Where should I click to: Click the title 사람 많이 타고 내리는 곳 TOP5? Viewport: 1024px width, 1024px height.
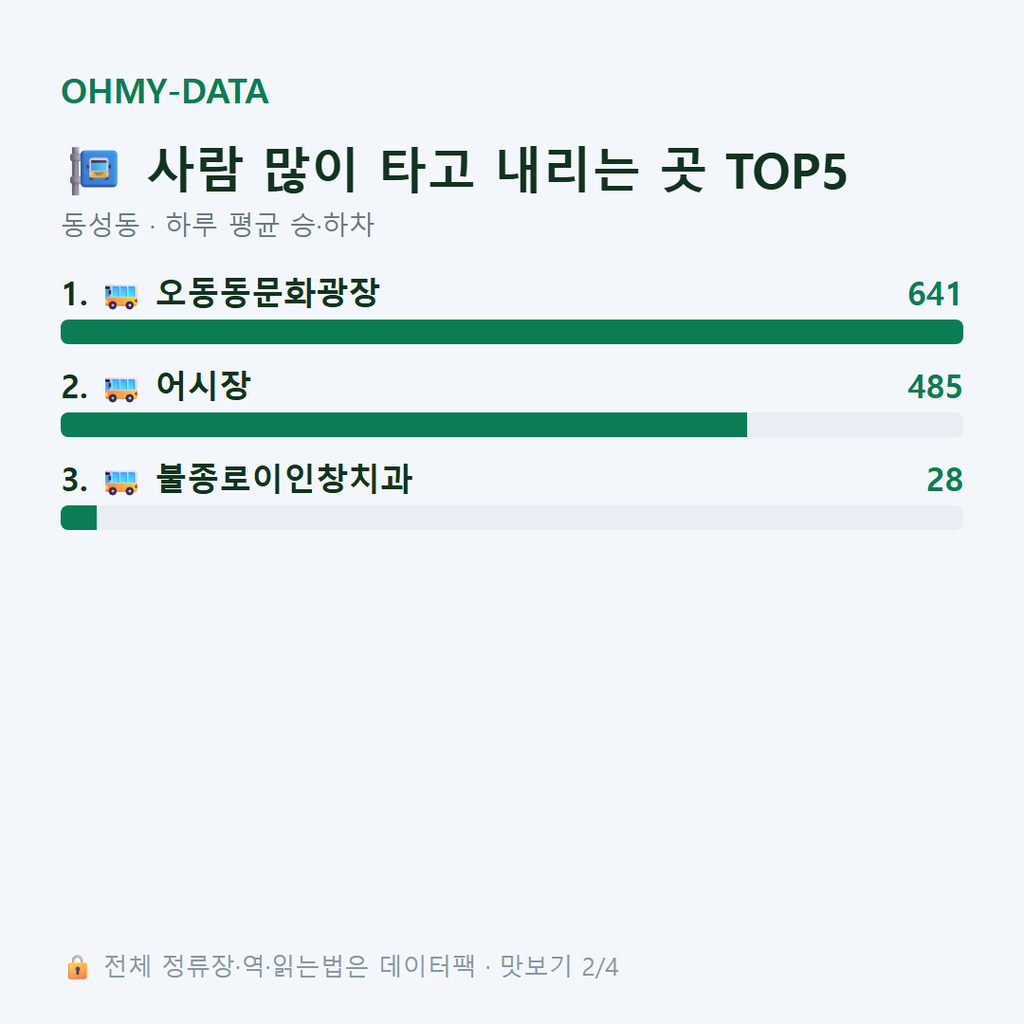[498, 170]
